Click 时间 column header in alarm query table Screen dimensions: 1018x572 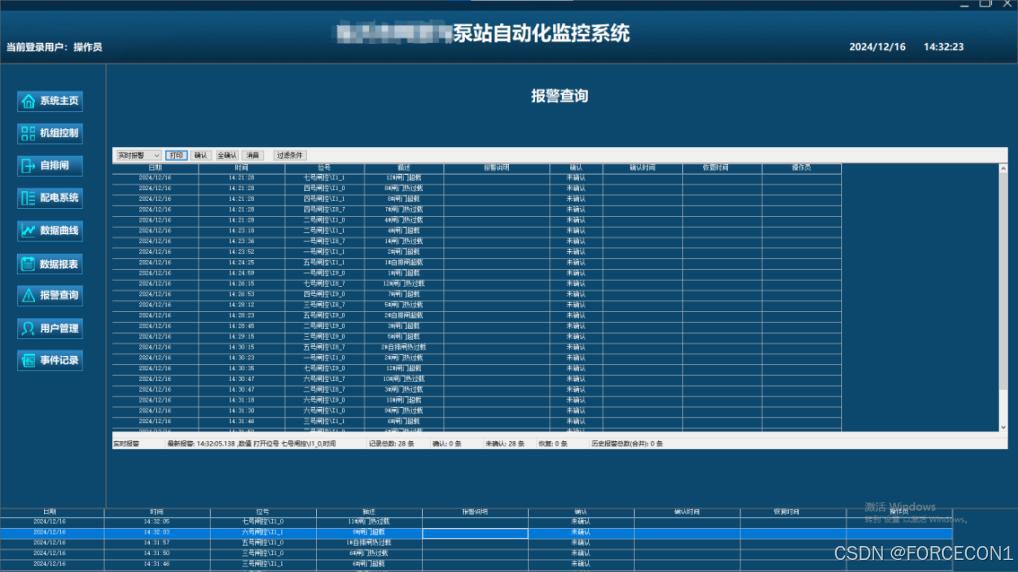click(x=242, y=168)
